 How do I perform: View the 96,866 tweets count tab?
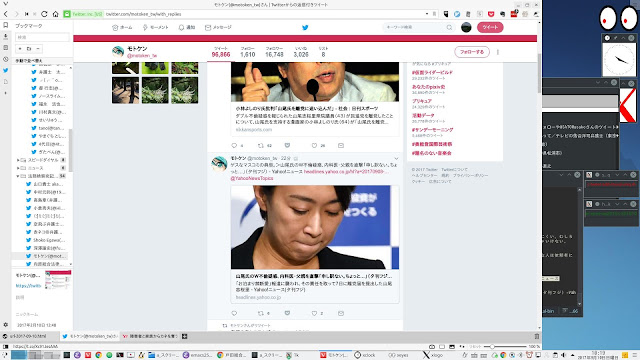click(x=221, y=52)
